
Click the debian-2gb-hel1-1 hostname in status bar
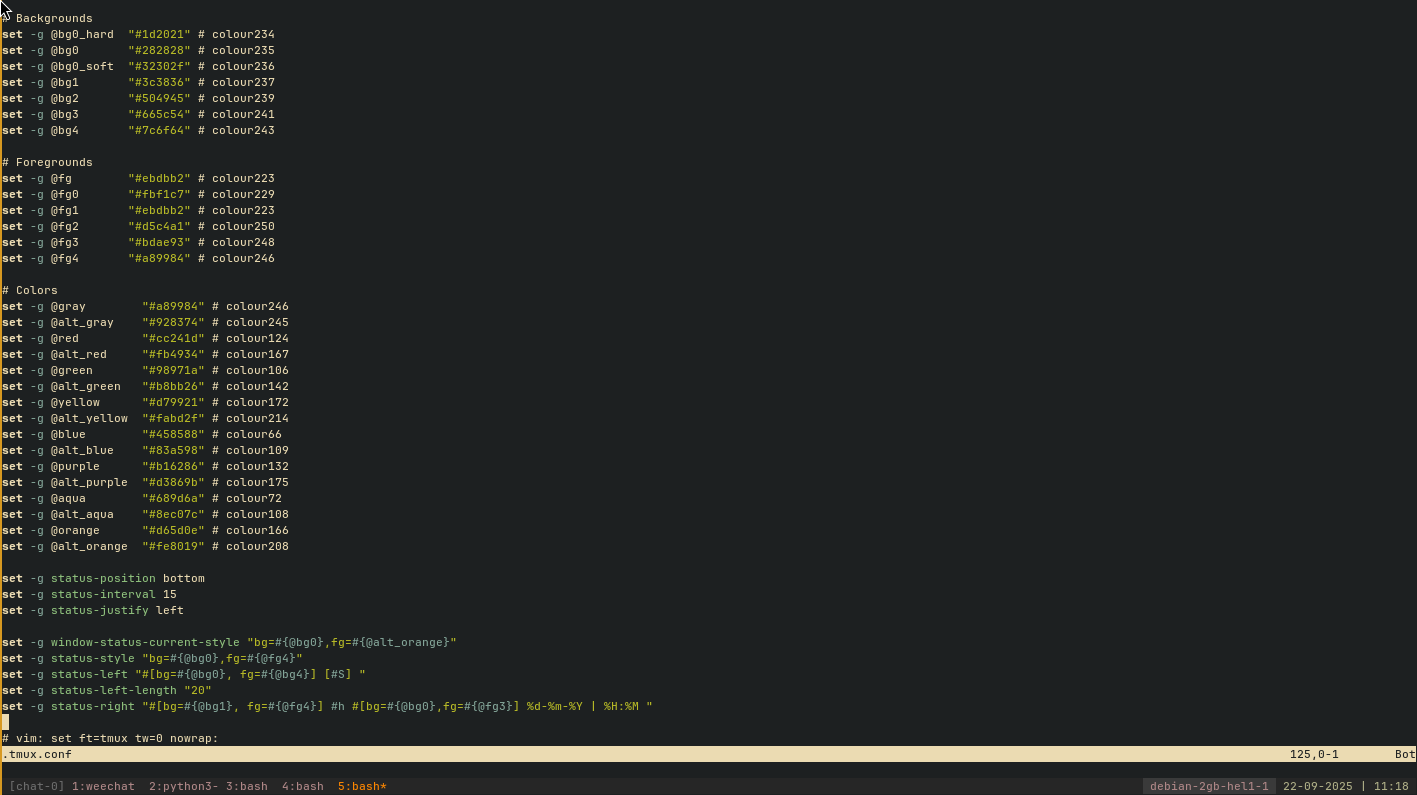1208,787
